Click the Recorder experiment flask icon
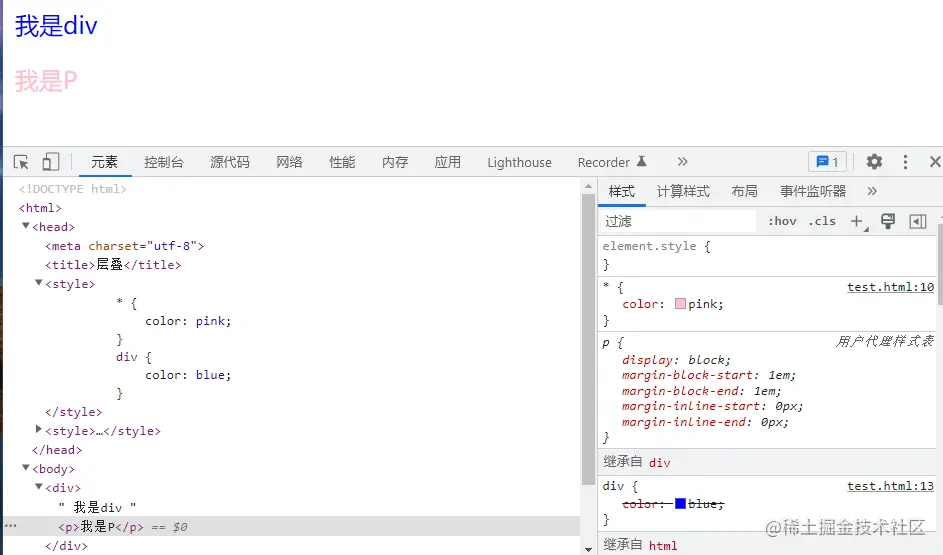The height and width of the screenshot is (555, 943). click(642, 161)
